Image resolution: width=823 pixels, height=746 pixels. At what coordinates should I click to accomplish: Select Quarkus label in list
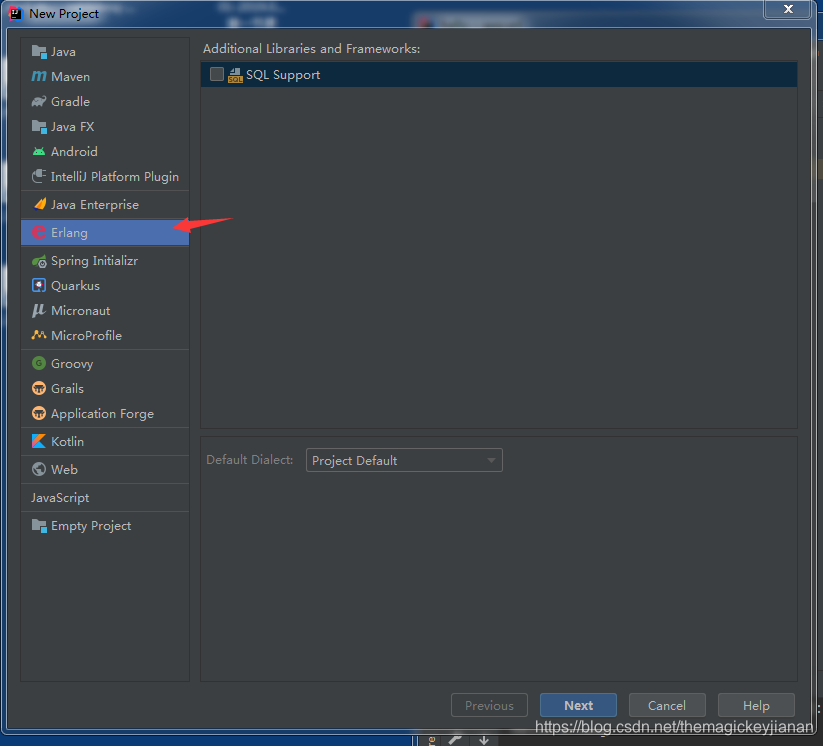pyautogui.click(x=75, y=286)
